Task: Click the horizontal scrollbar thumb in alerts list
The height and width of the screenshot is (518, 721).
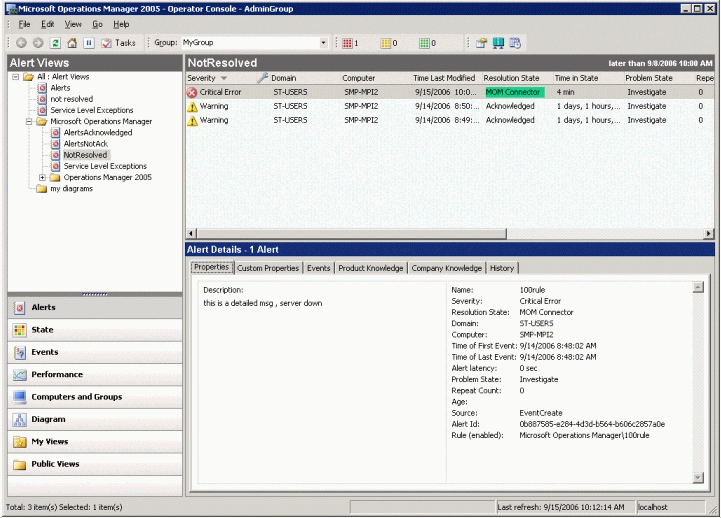Action: (352, 233)
